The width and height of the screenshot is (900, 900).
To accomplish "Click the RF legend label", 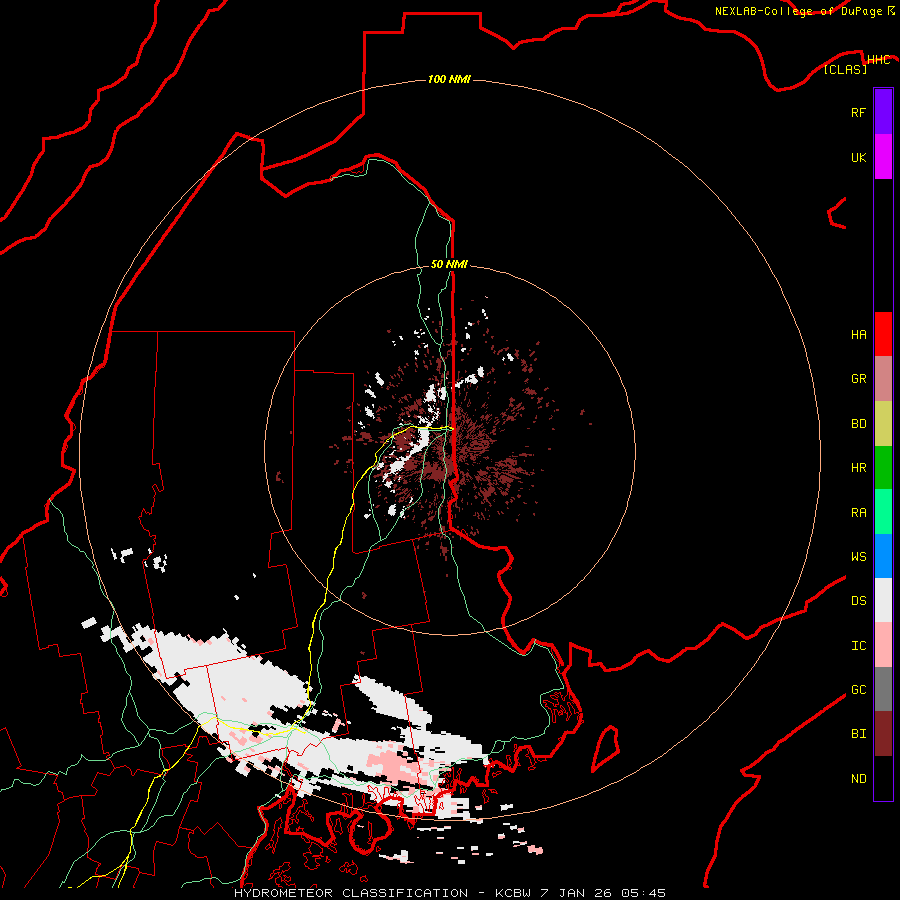I will (x=858, y=113).
